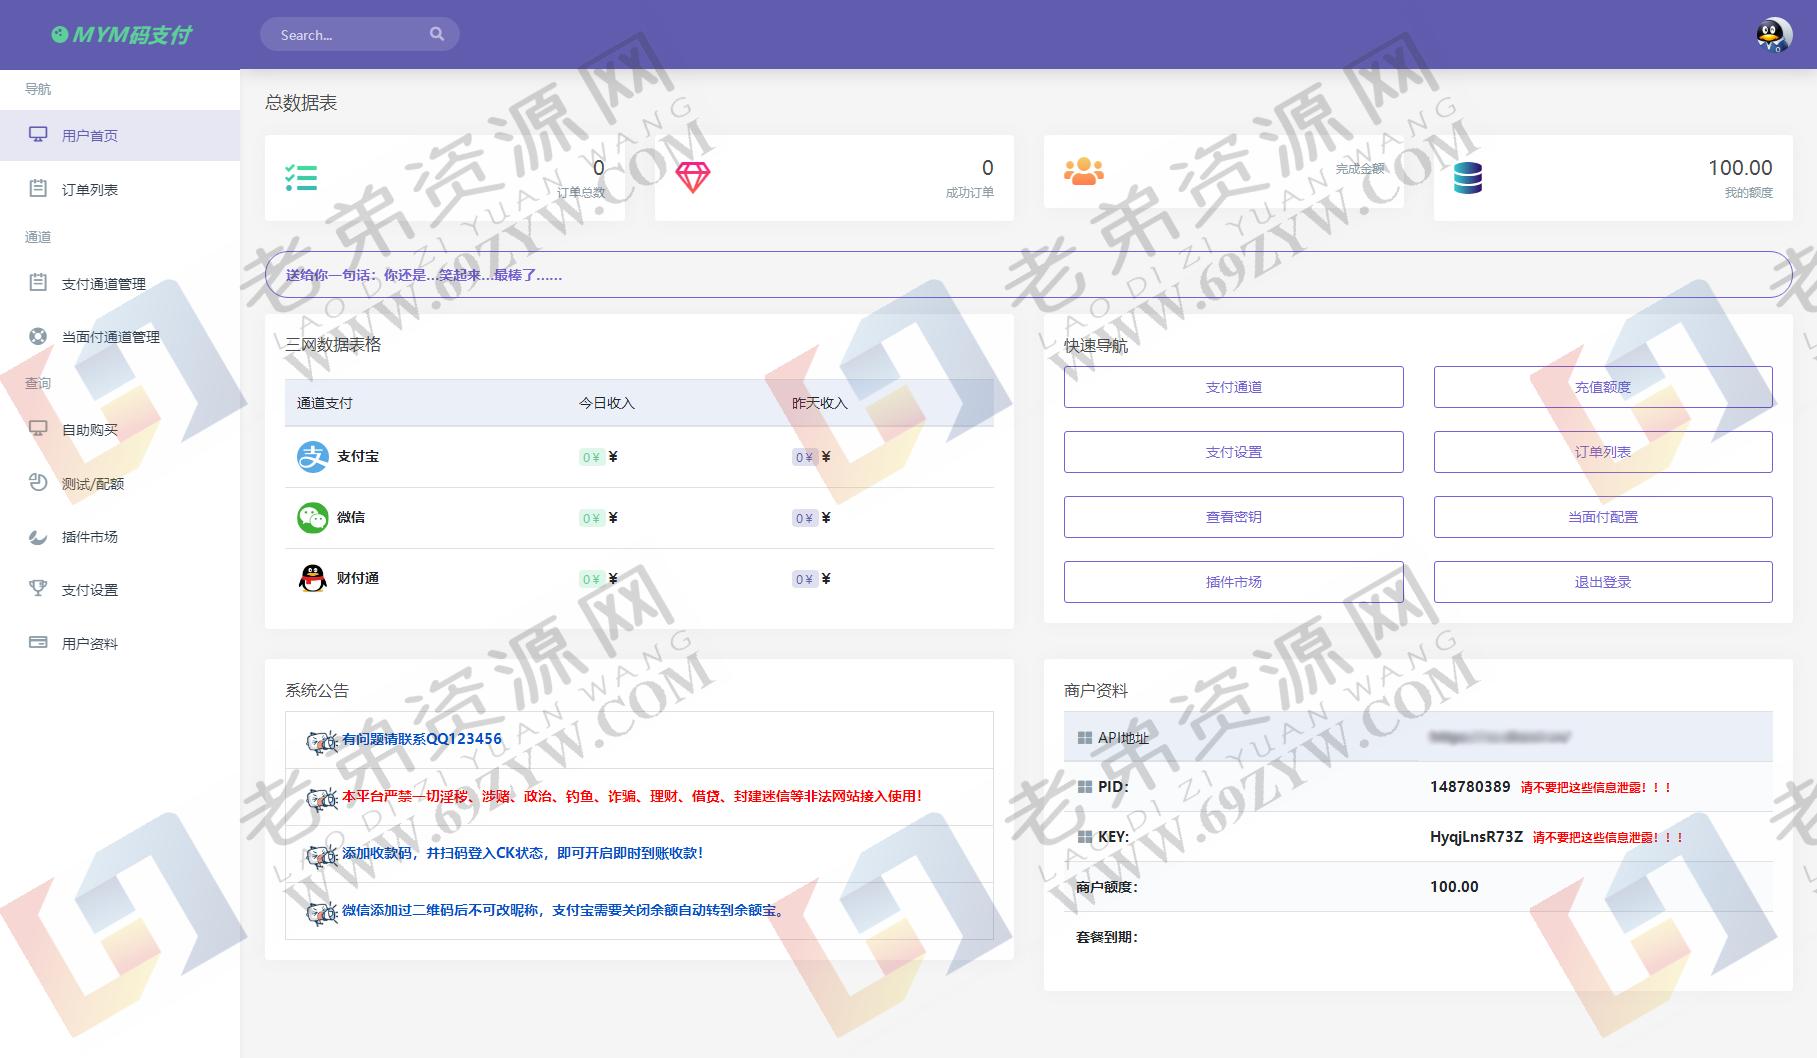Image resolution: width=1817 pixels, height=1058 pixels.
Task: Click the 套餐到期 label
Action: (1107, 937)
